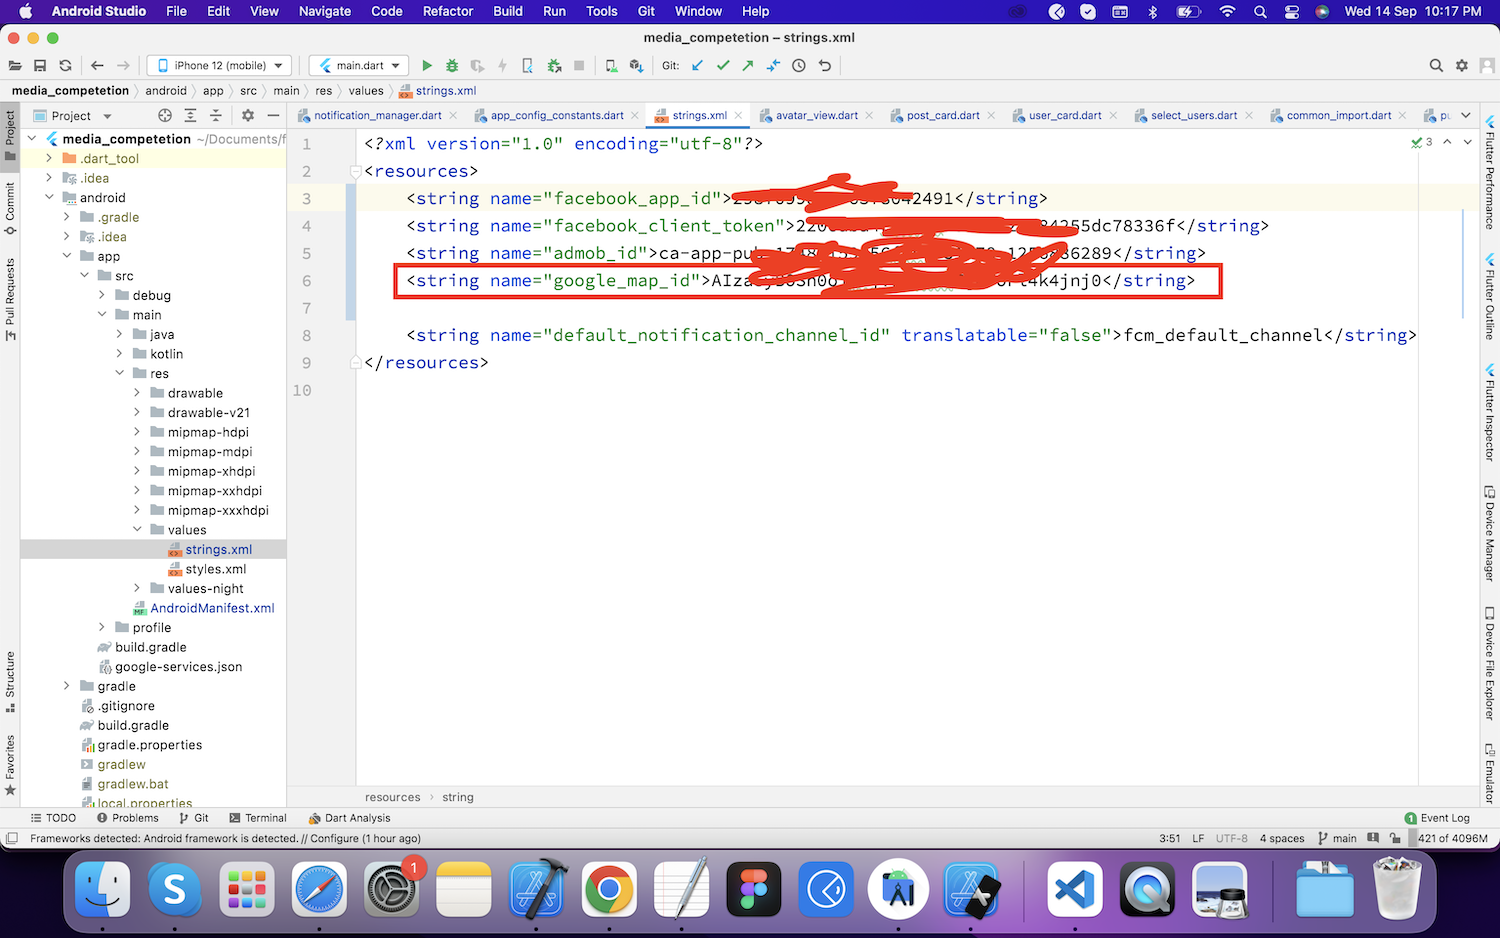This screenshot has width=1500, height=938.
Task: Expand the debug folder
Action: 102,295
